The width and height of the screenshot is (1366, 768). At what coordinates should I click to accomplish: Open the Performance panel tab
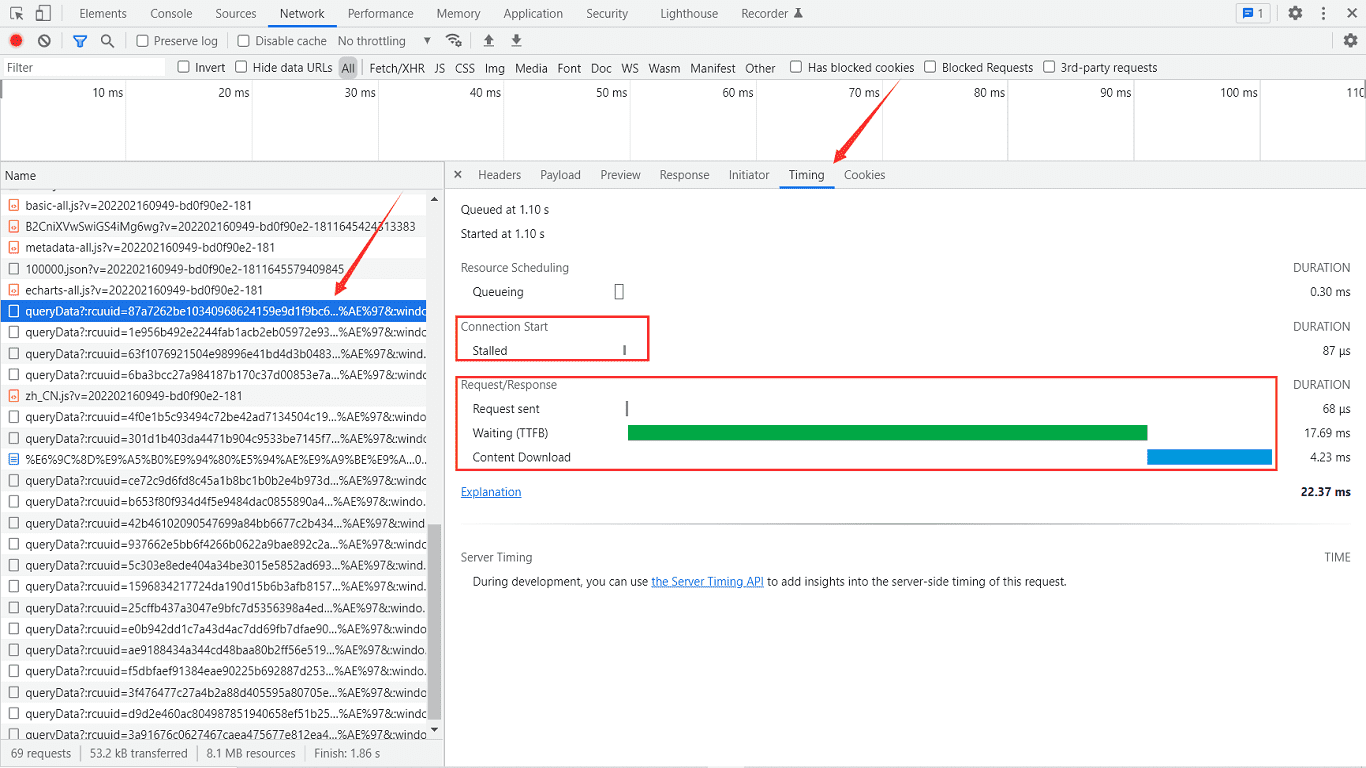(380, 14)
